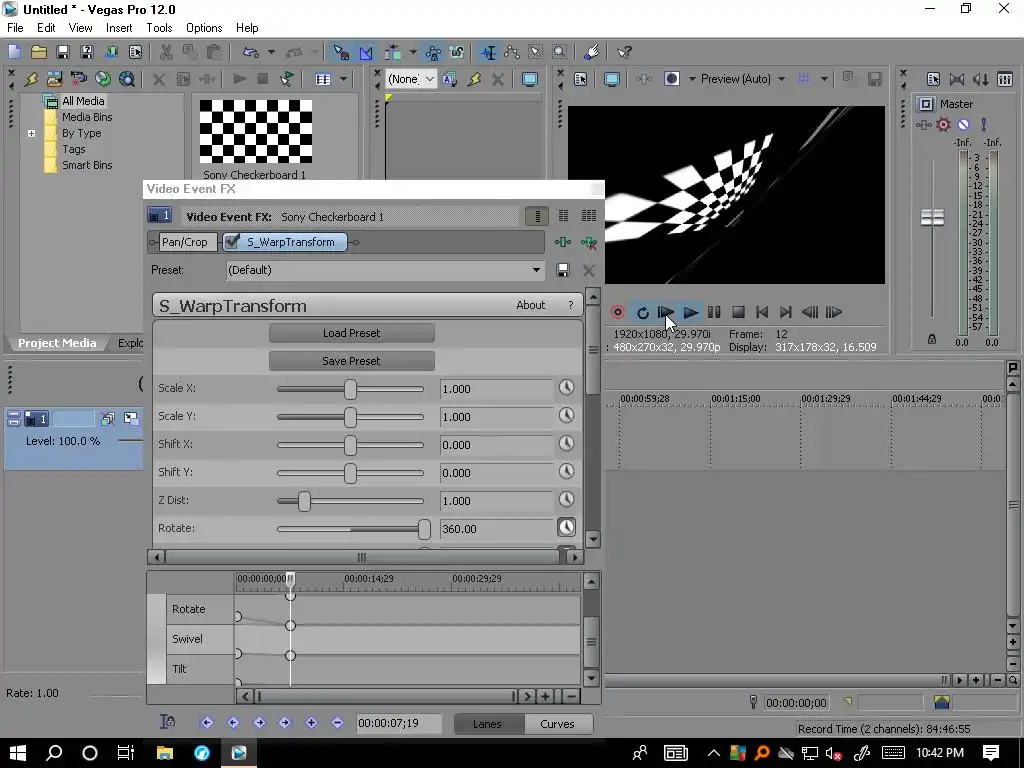1024x768 pixels.
Task: Save project with floppy disk icon
Action: coord(63,52)
